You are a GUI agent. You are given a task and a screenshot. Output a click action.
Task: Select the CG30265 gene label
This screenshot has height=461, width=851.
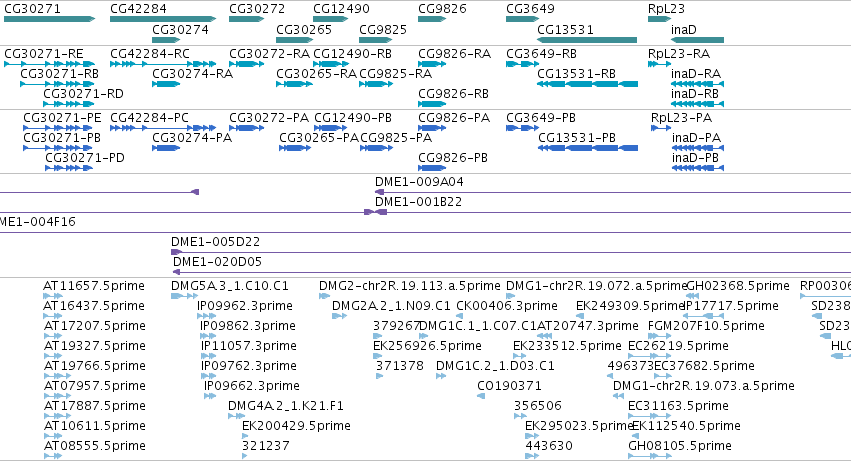(x=304, y=29)
